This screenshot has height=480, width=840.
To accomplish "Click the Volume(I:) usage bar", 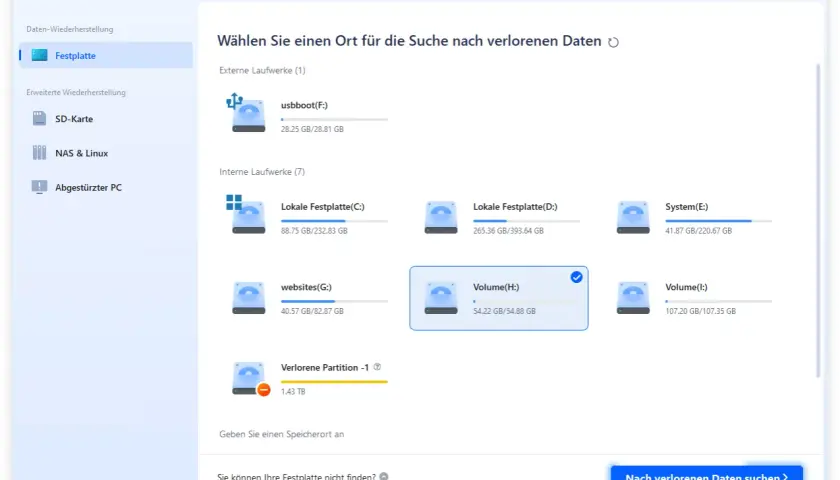I will [x=719, y=301].
